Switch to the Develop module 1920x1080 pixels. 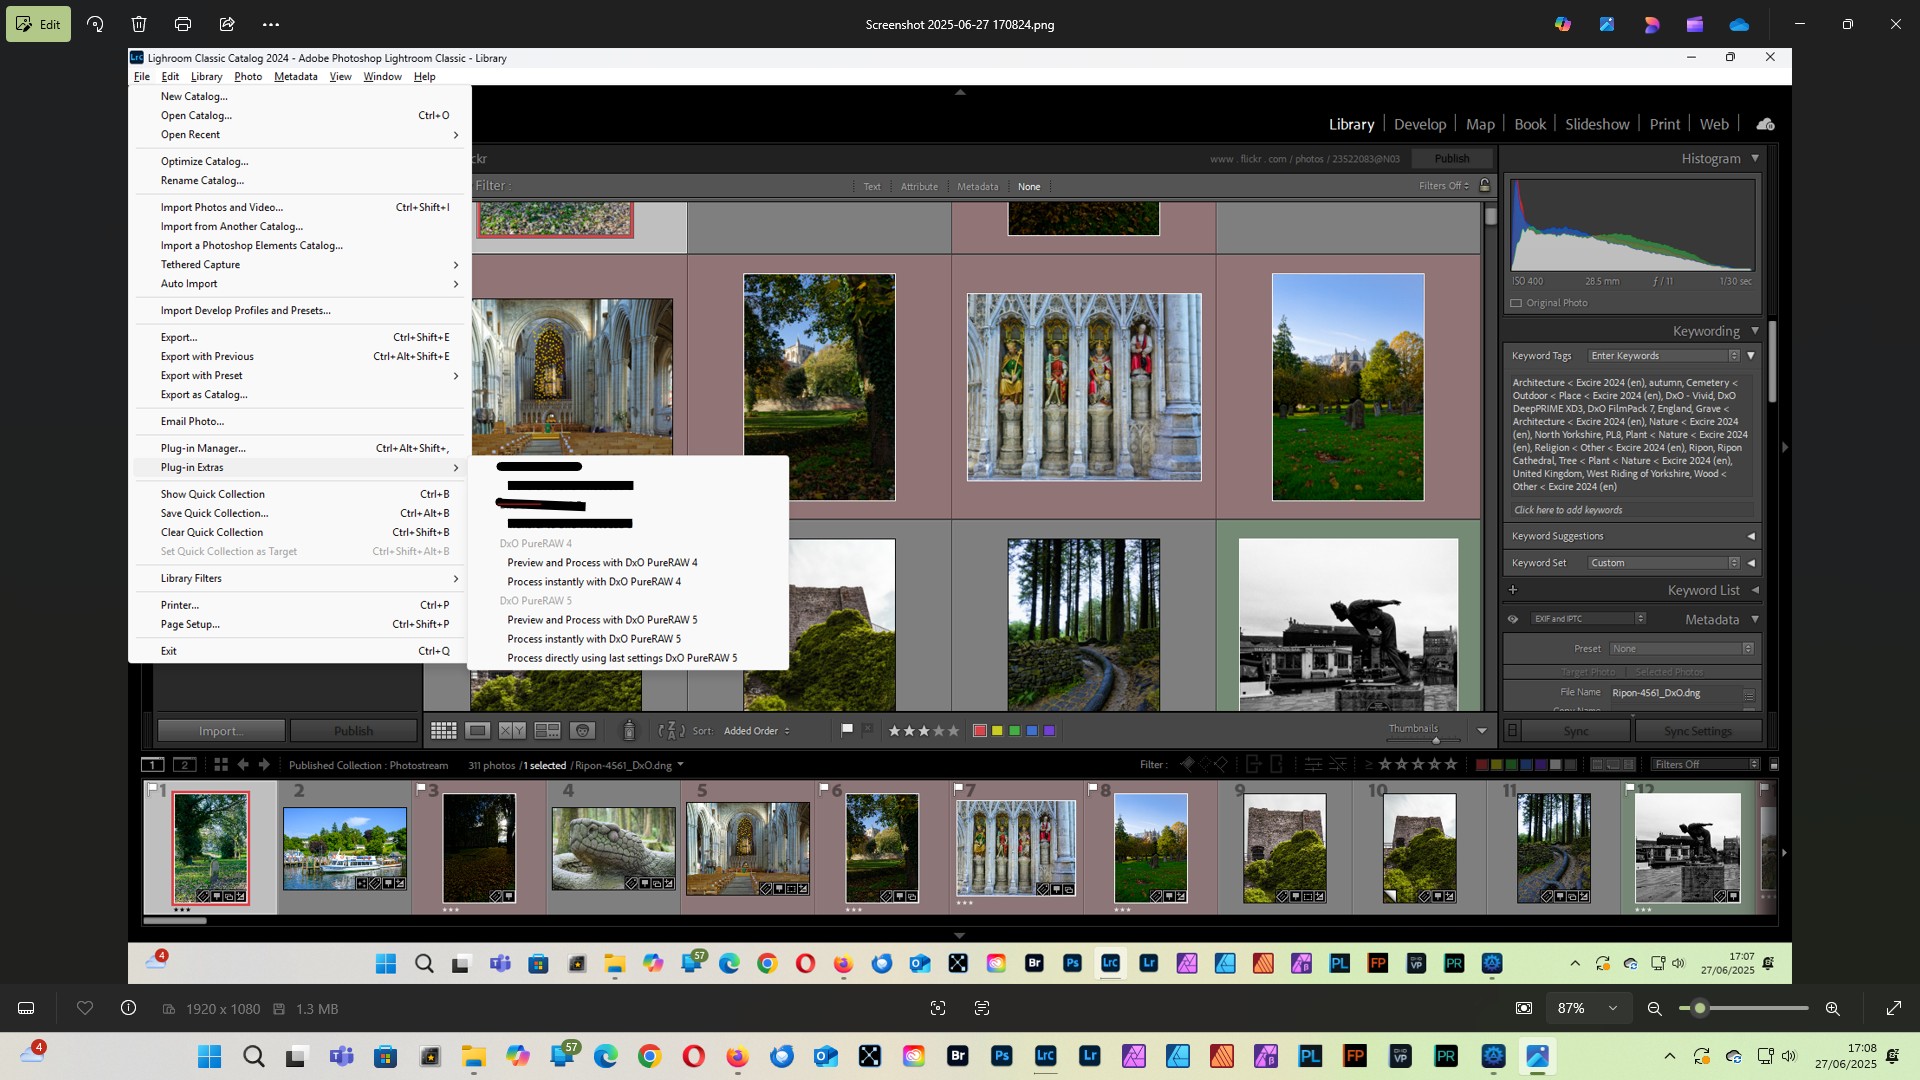coord(1420,124)
